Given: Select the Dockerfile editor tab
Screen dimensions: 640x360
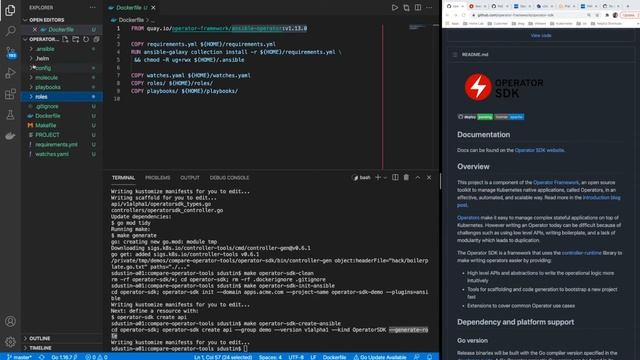Looking at the screenshot, I should click(x=129, y=7).
